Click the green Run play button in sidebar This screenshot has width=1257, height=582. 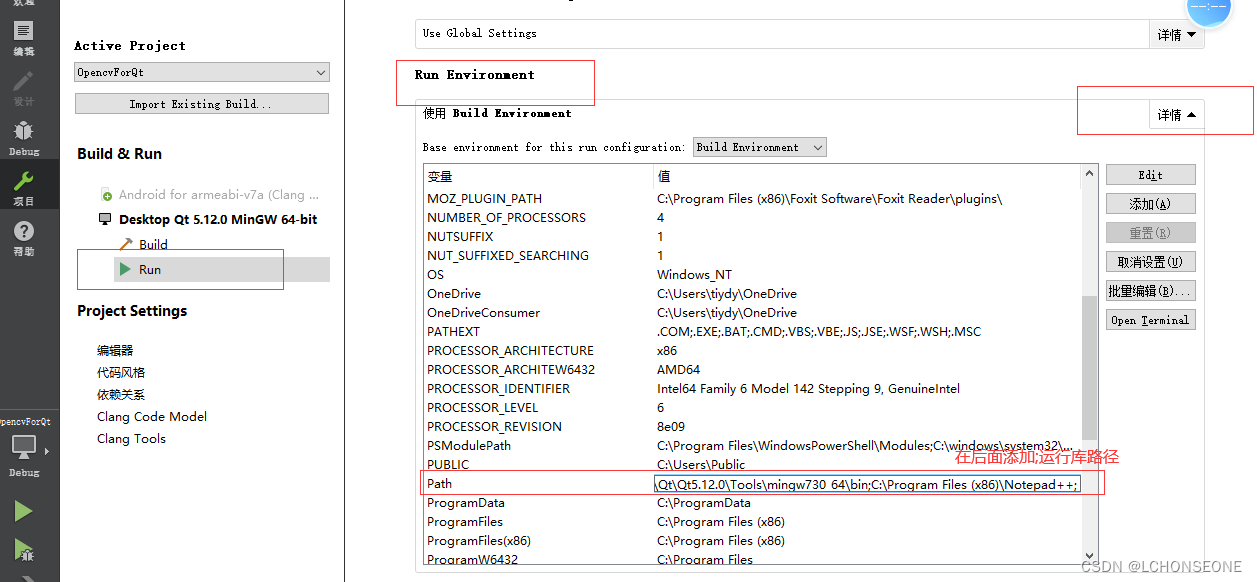23,512
